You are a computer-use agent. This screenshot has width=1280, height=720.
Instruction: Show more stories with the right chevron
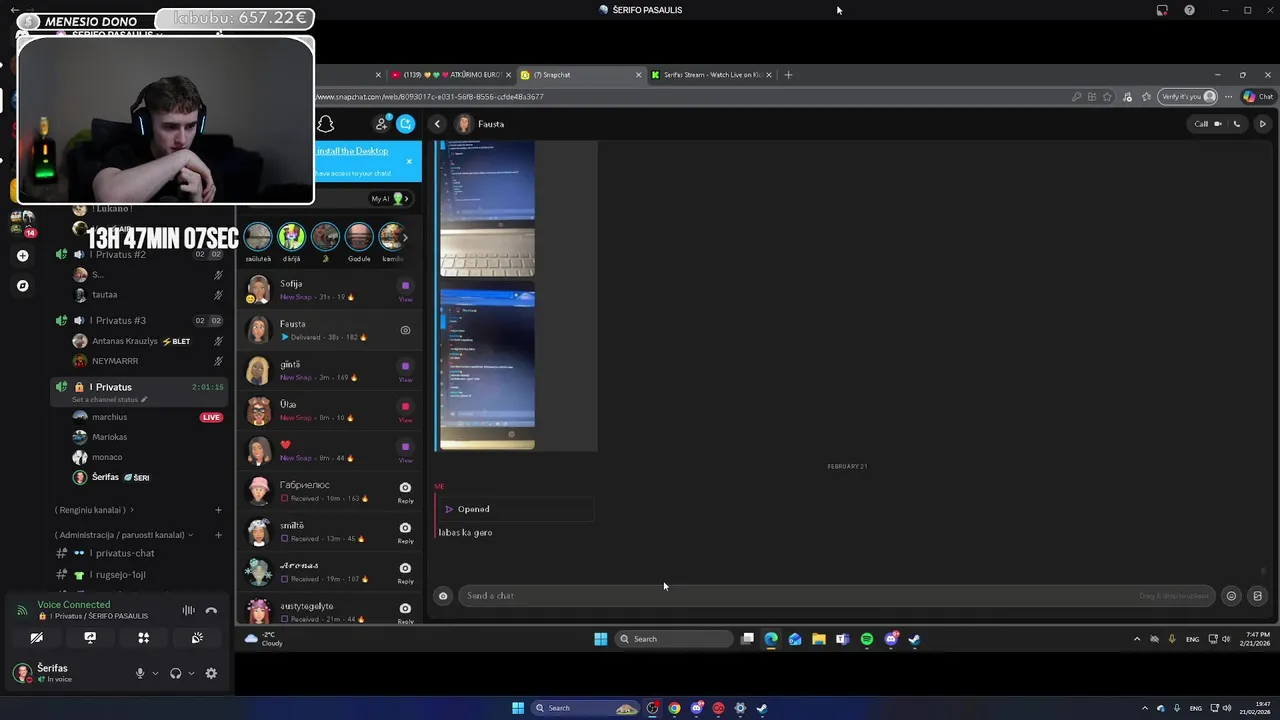tap(404, 237)
